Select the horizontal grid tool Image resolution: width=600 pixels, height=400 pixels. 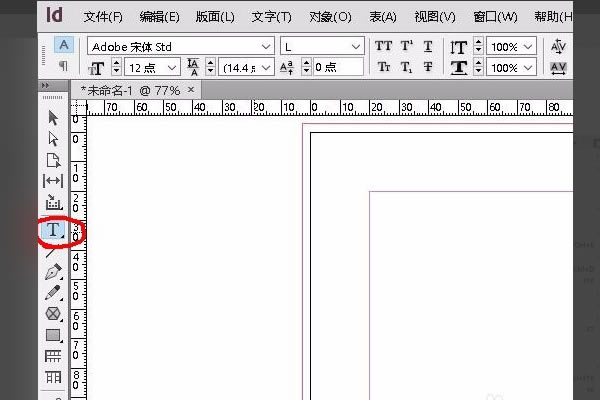[x=53, y=356]
